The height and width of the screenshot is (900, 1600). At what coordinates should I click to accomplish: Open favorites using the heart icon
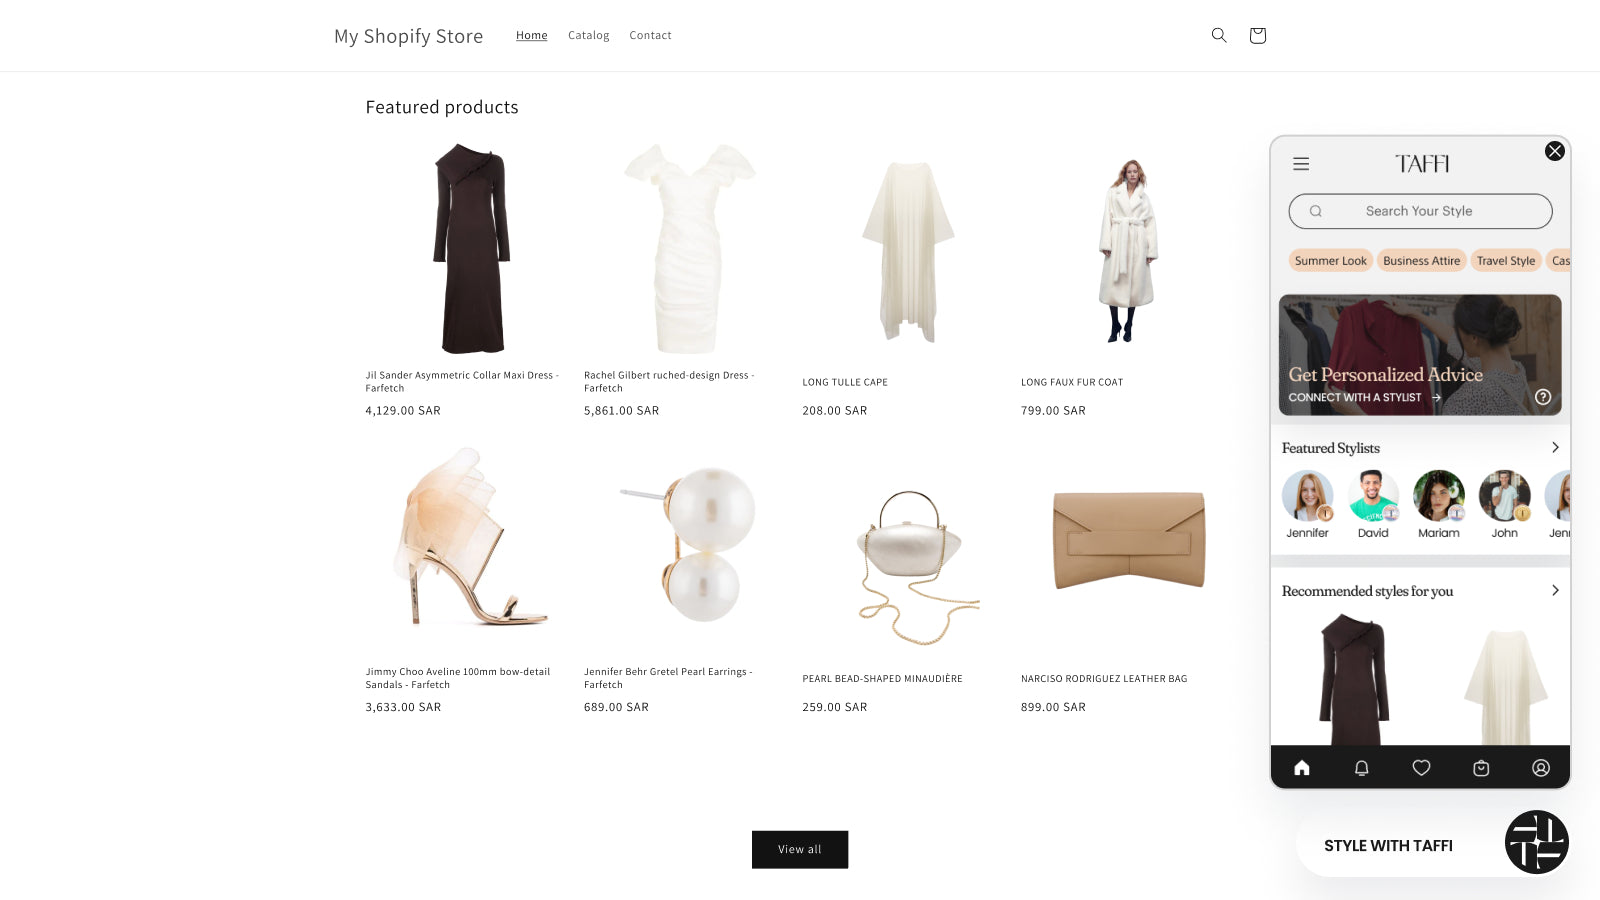pyautogui.click(x=1421, y=767)
